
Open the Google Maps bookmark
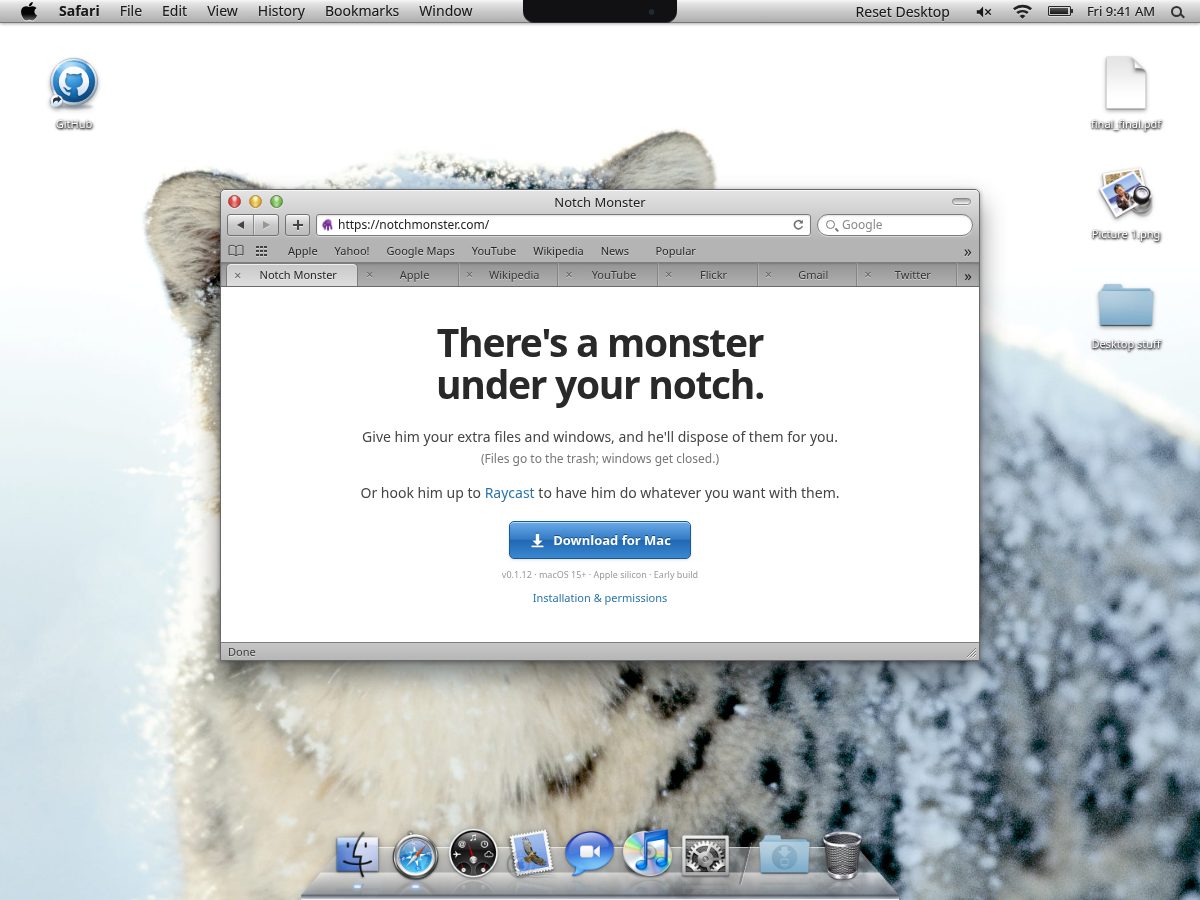tap(420, 251)
